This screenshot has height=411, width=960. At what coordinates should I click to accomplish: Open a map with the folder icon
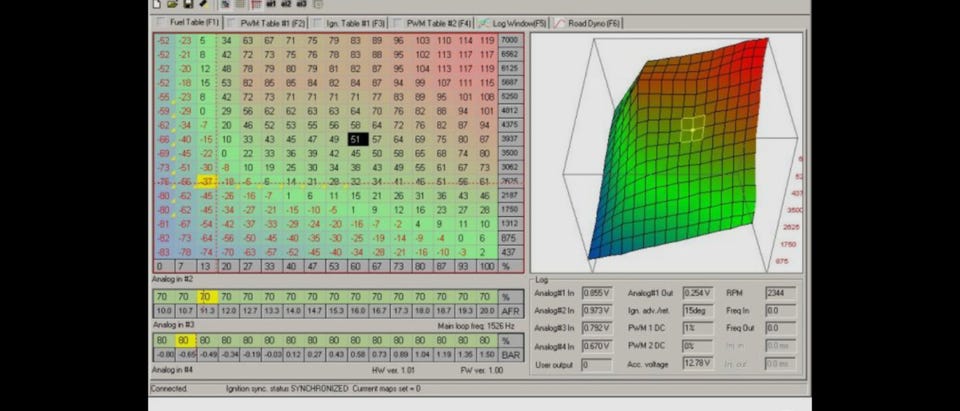pos(173,4)
